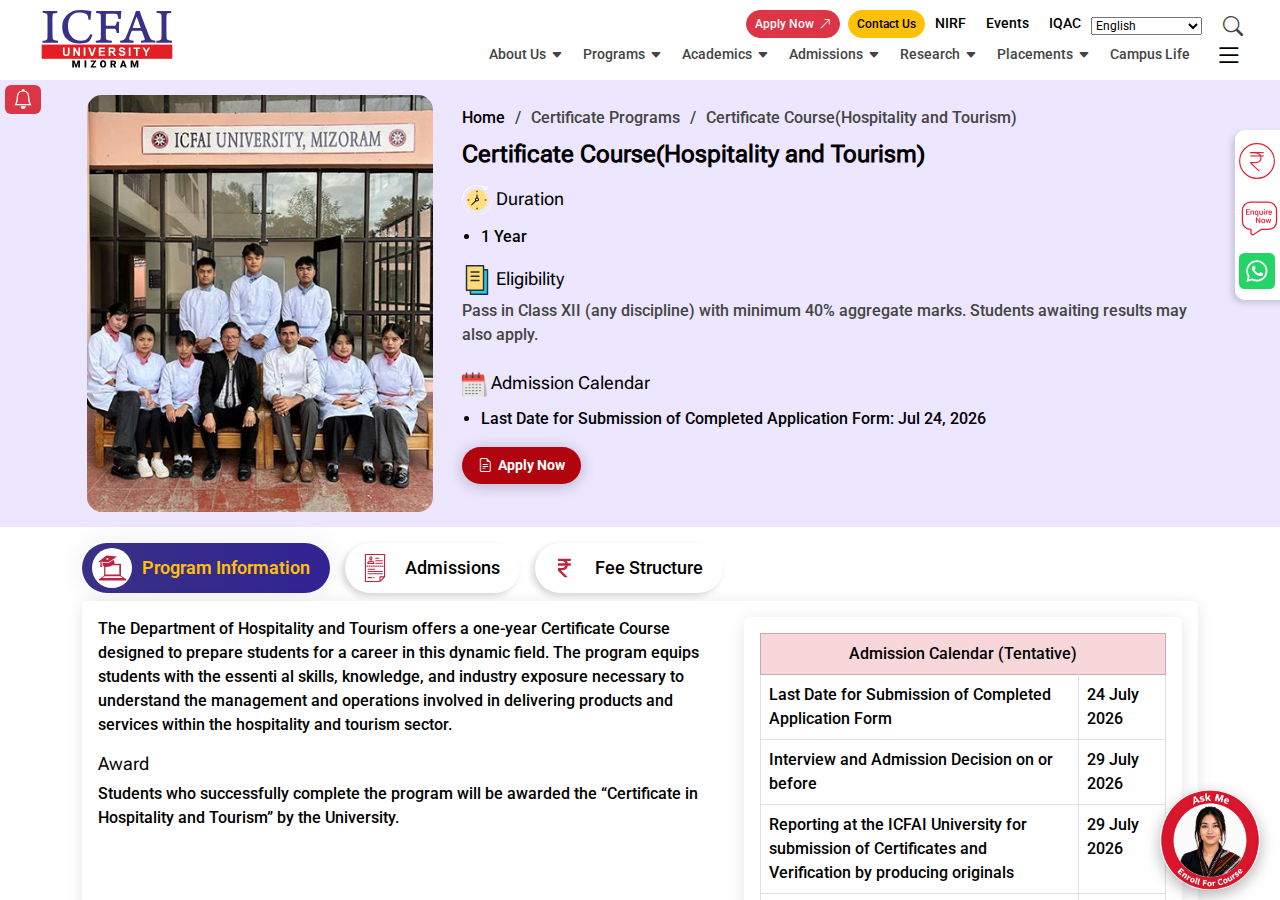
Task: Click the Jul 24, 2026 last date bullet
Action: tap(733, 418)
